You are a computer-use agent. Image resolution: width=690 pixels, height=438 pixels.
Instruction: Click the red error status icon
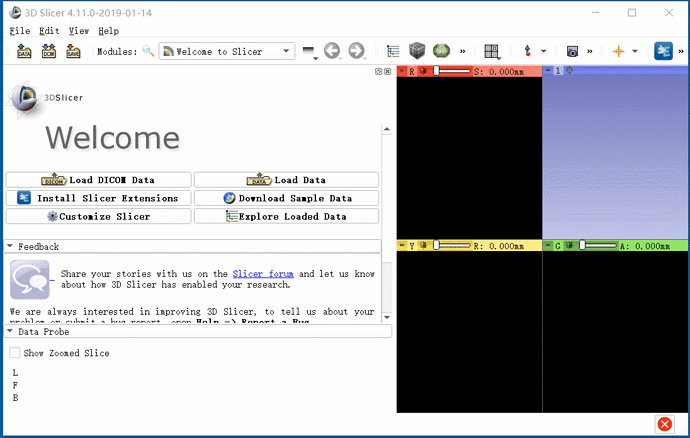(664, 424)
